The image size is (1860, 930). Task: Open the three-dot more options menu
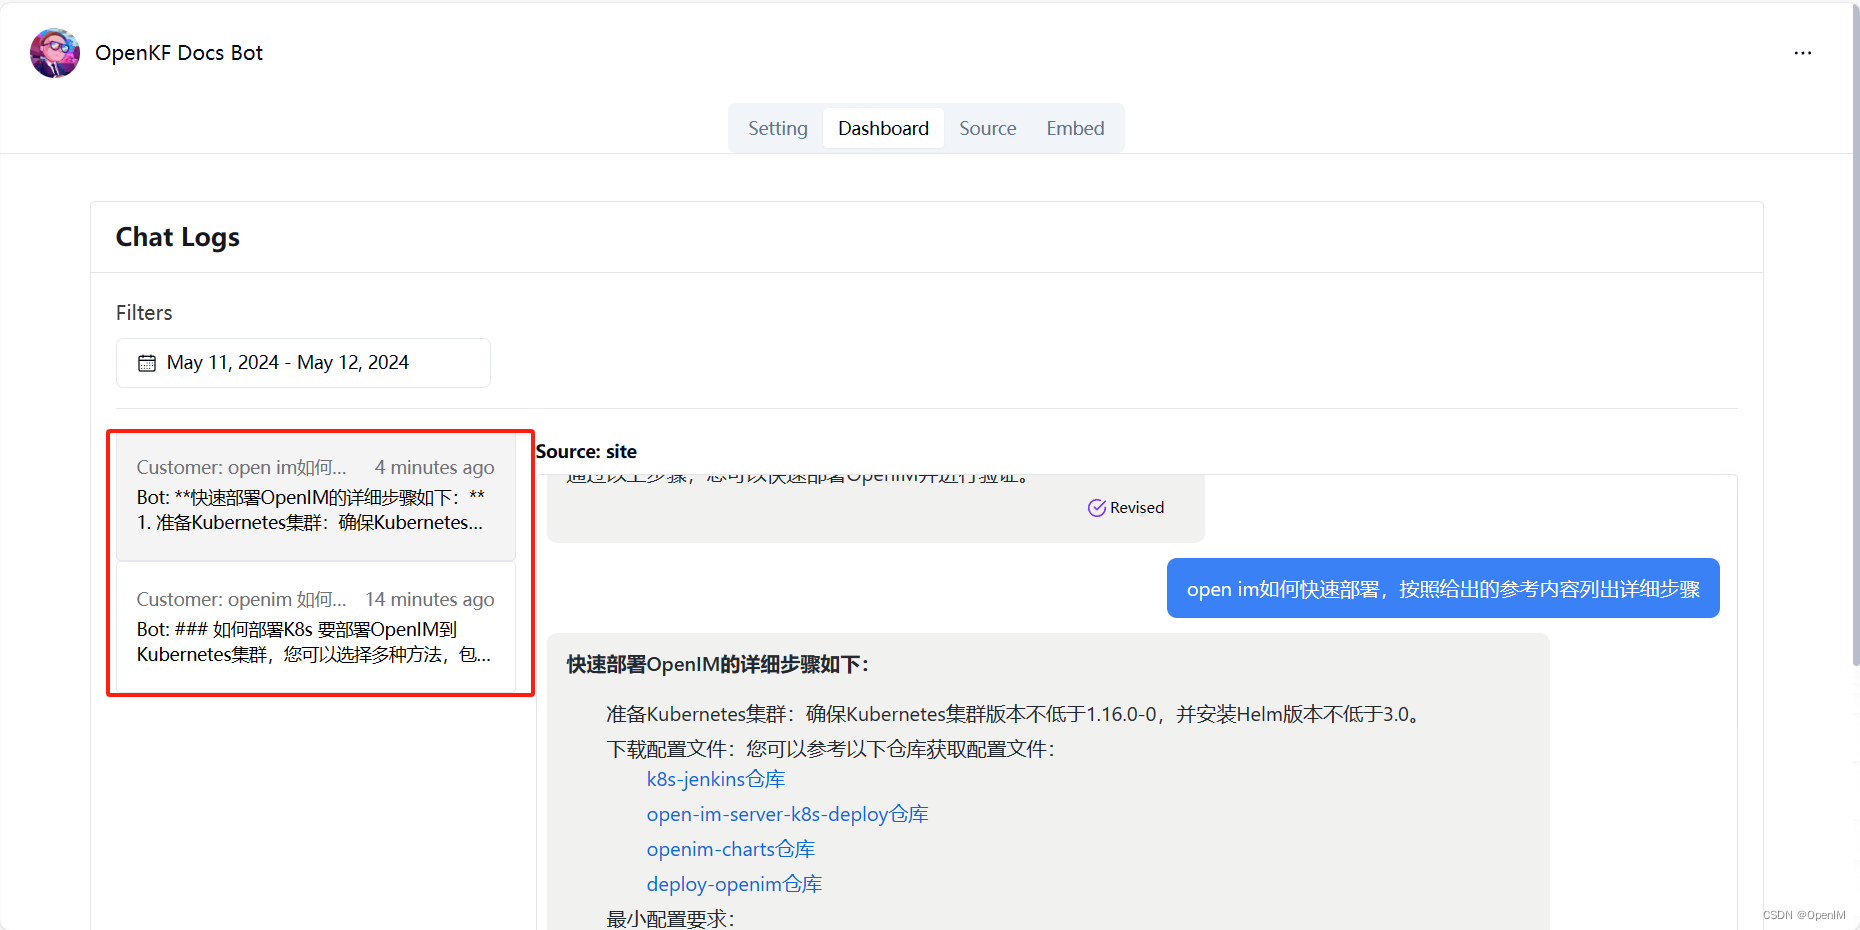pos(1802,53)
